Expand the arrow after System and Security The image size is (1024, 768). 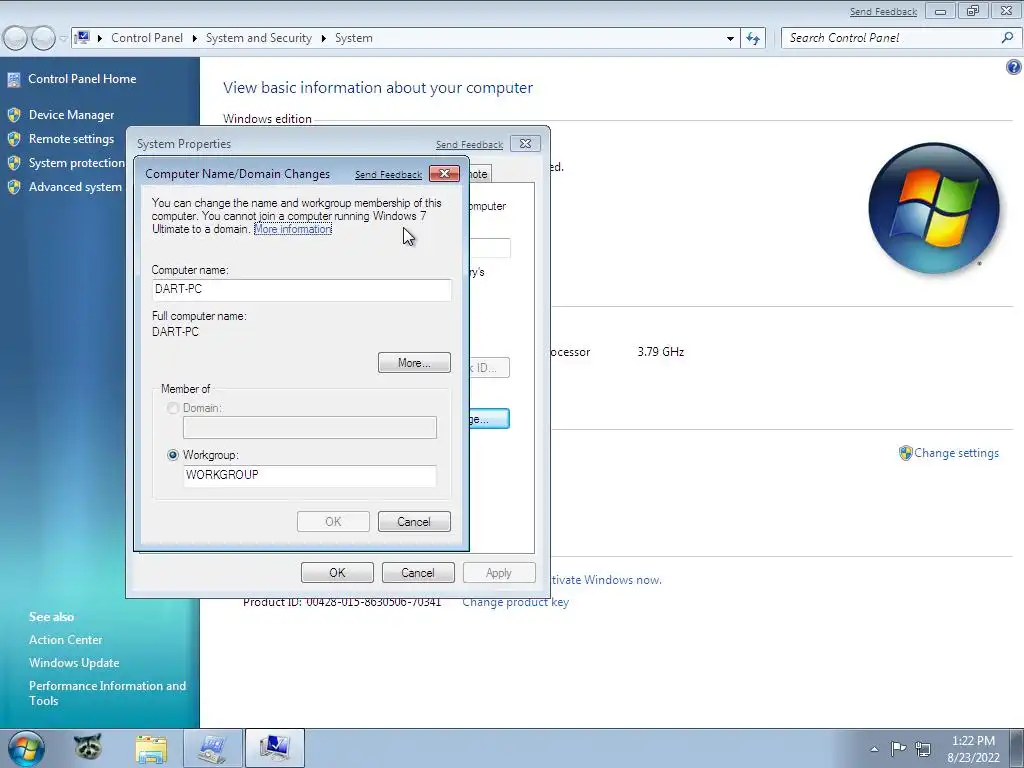coord(323,39)
